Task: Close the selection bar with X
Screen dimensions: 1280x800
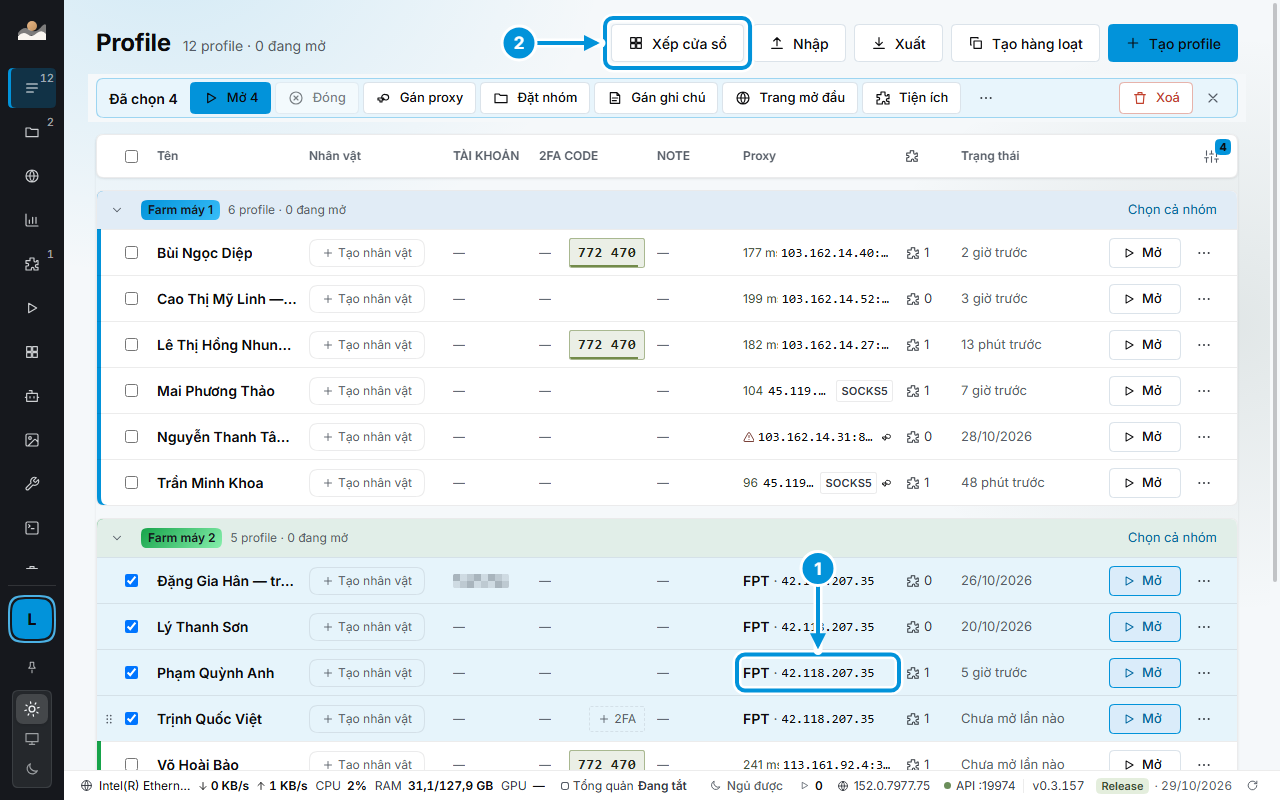Action: pos(1213,98)
